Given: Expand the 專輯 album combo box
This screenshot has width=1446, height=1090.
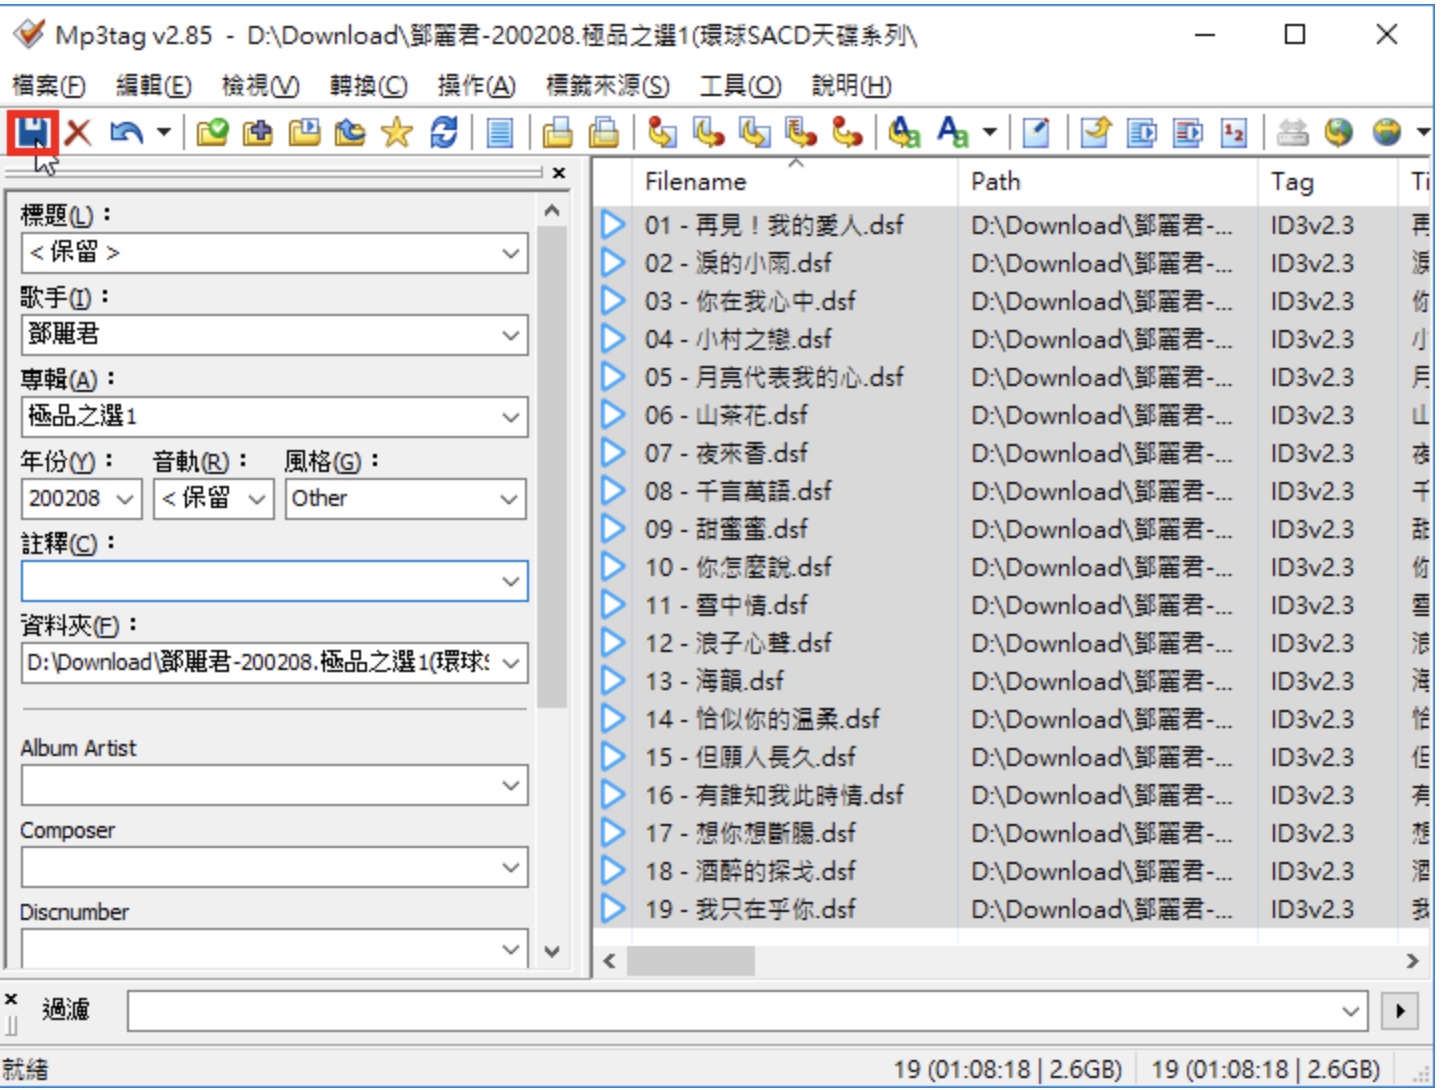Looking at the screenshot, I should pyautogui.click(x=511, y=417).
